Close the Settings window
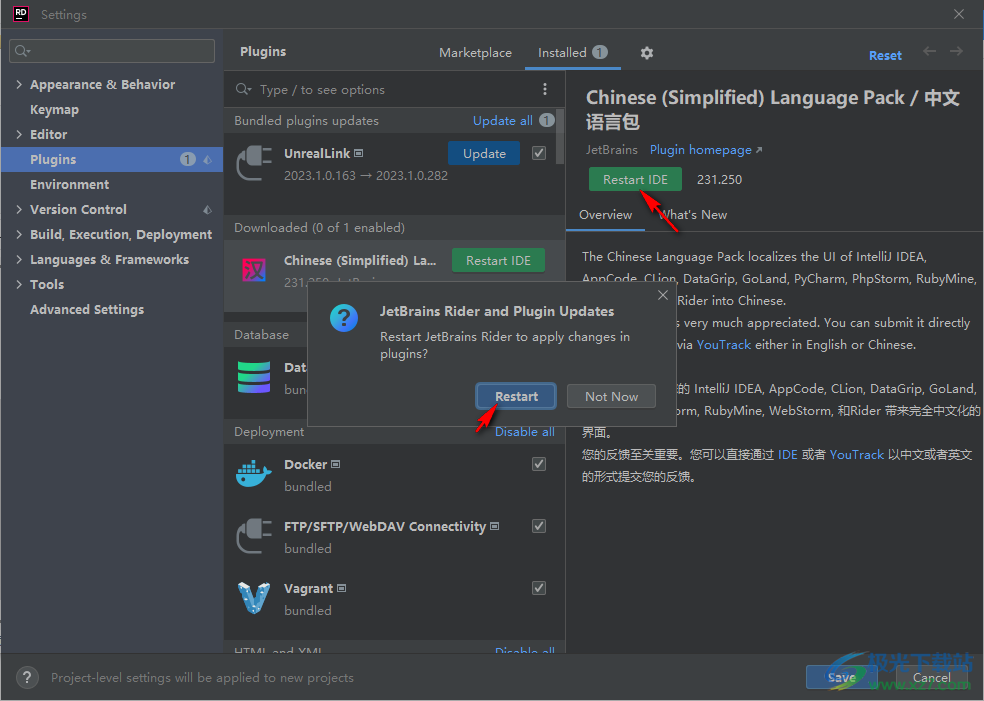Image resolution: width=984 pixels, height=701 pixels. pos(958,14)
